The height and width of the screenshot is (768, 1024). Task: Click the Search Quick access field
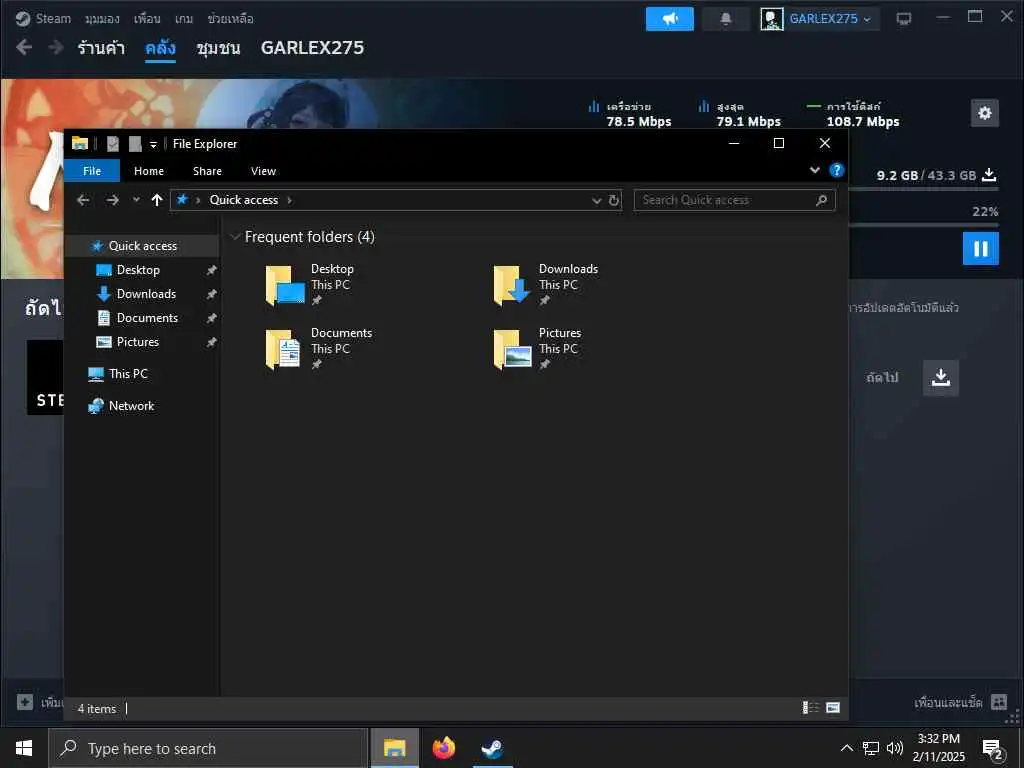point(734,200)
